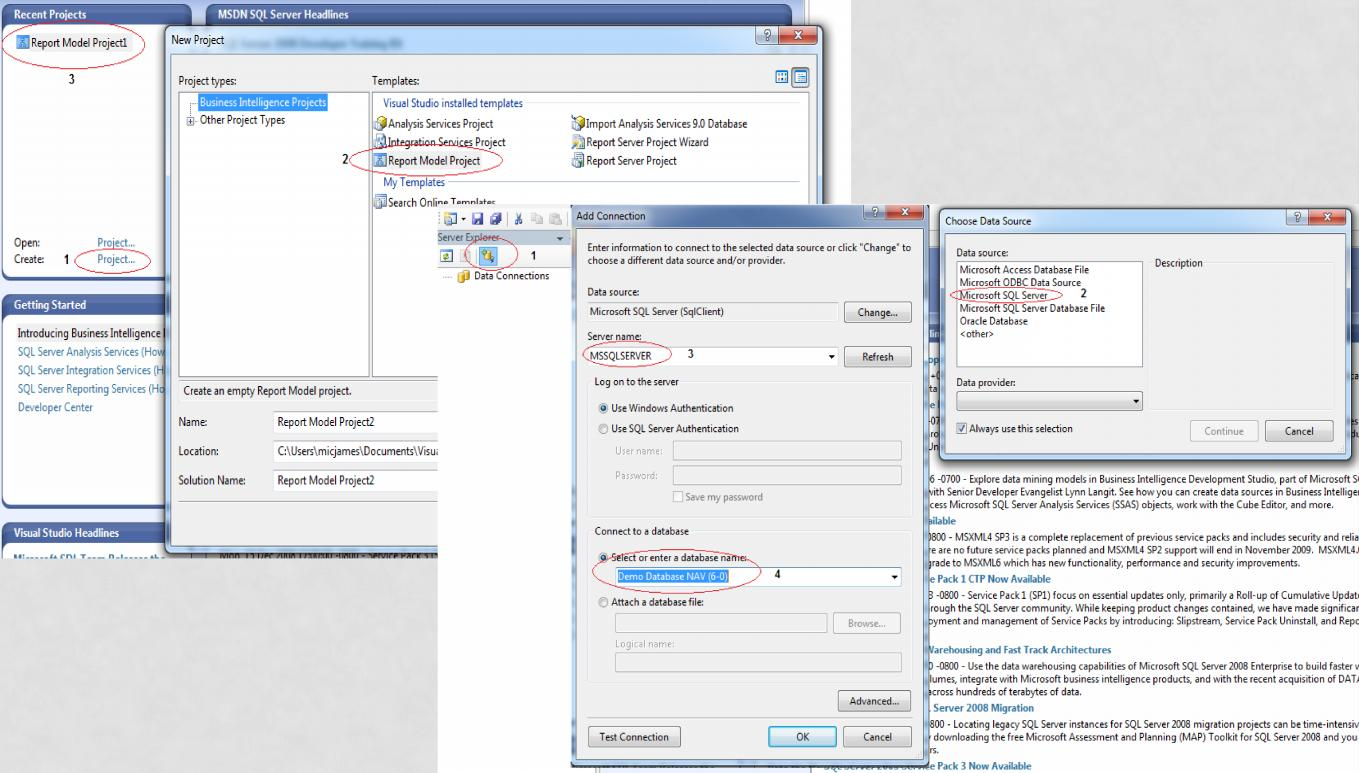Click the Advanced... button
Image resolution: width=1359 pixels, height=773 pixels.
coord(875,701)
